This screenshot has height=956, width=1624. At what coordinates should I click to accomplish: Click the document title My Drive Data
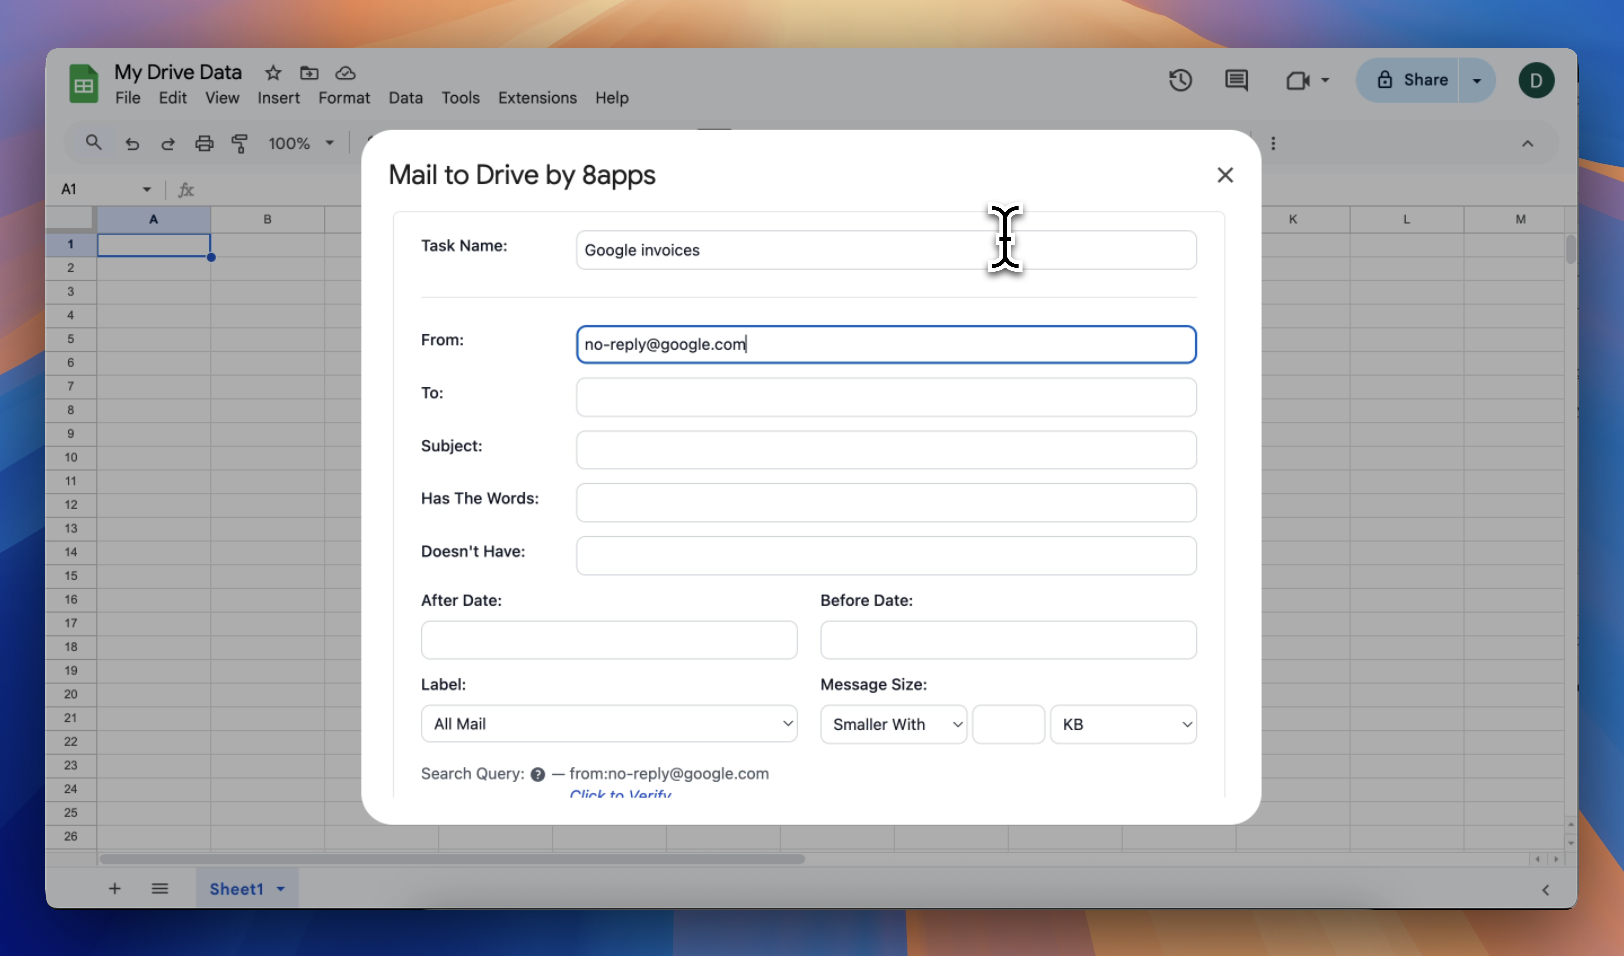tap(178, 72)
